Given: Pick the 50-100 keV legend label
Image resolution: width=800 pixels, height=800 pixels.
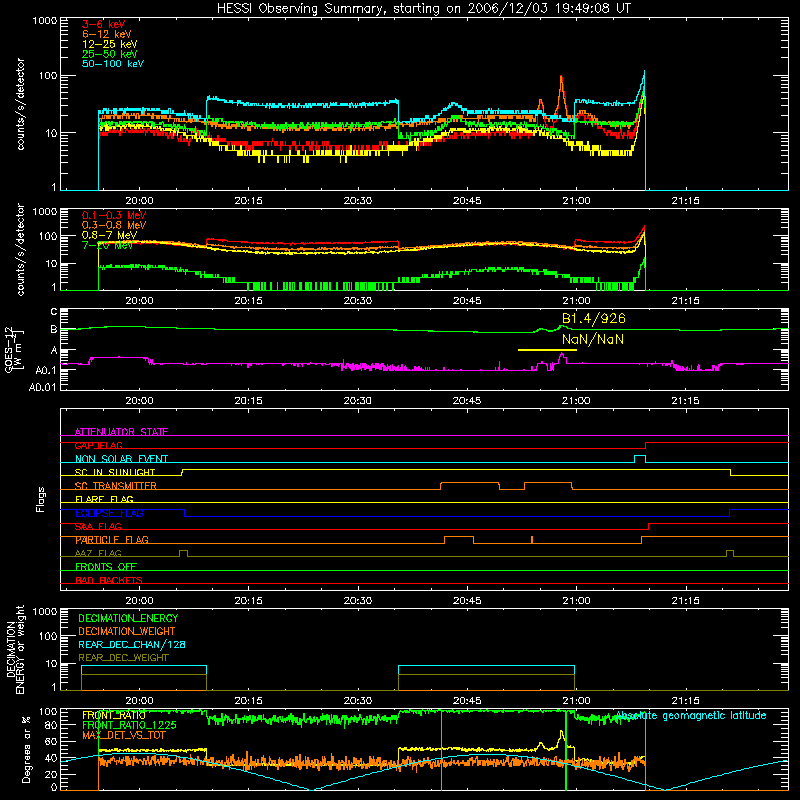Looking at the screenshot, I should (113, 64).
